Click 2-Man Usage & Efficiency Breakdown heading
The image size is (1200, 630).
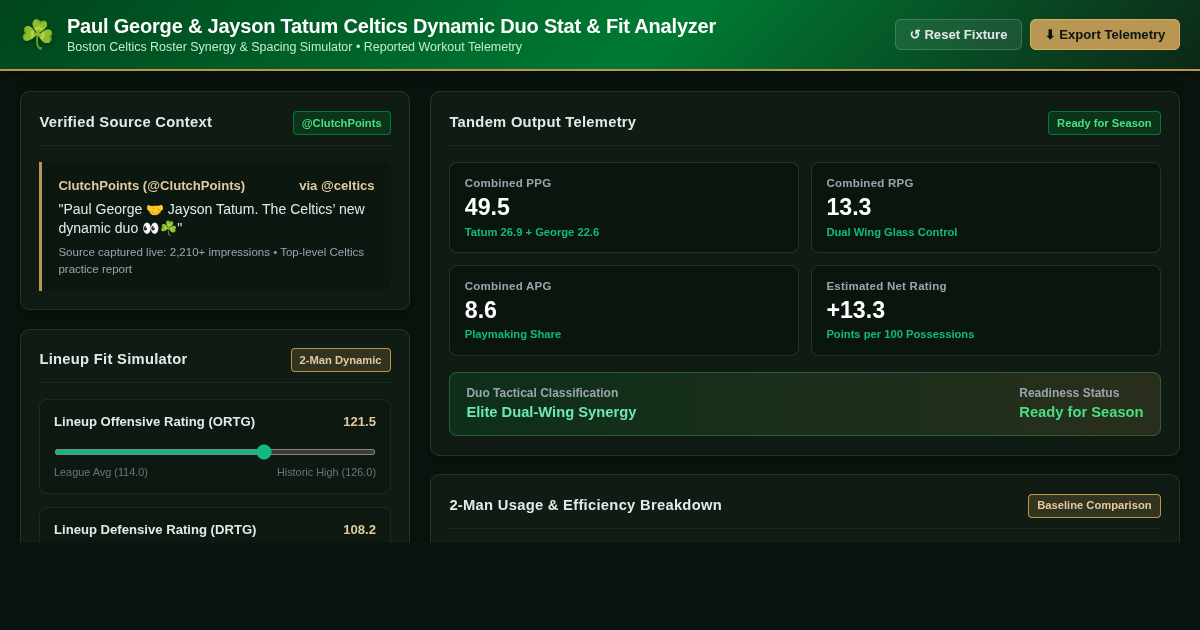586,505
